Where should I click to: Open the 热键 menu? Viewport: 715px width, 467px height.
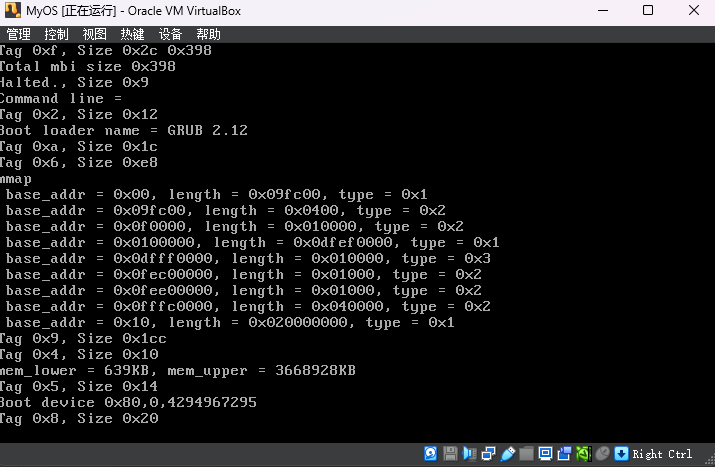pyautogui.click(x=132, y=34)
